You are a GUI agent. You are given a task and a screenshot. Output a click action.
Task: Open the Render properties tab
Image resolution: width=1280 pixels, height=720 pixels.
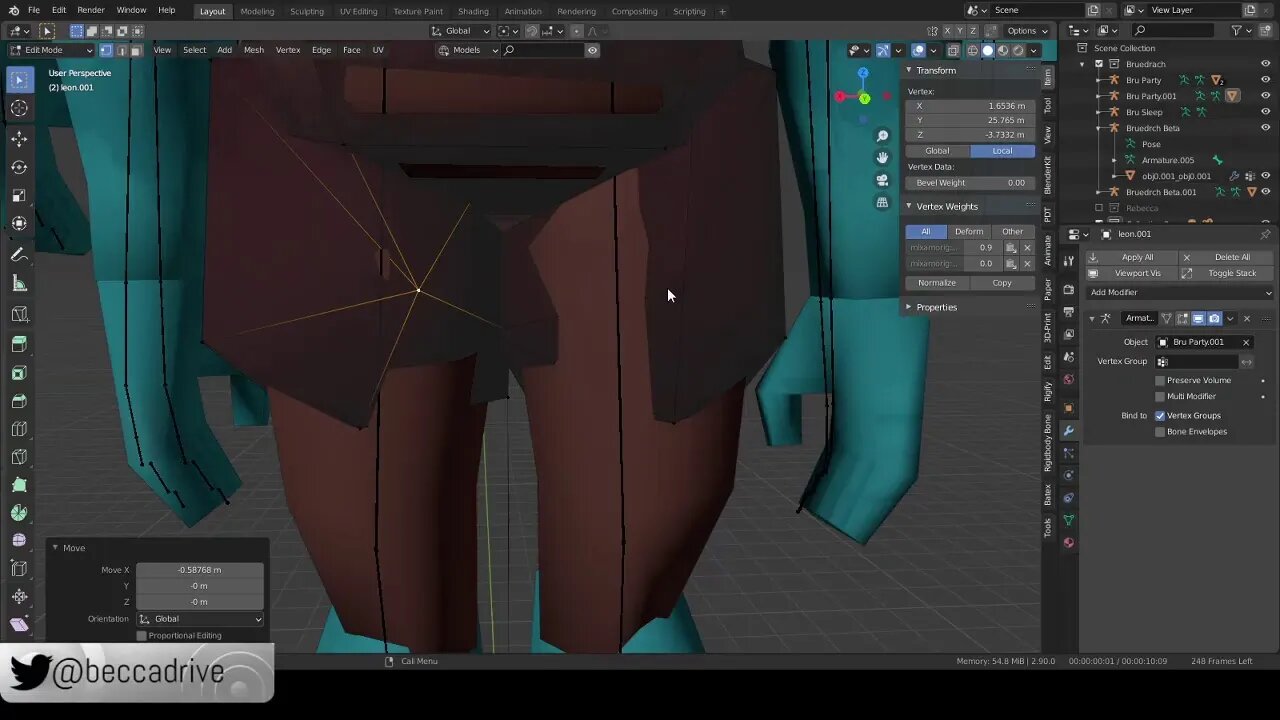[x=1068, y=290]
